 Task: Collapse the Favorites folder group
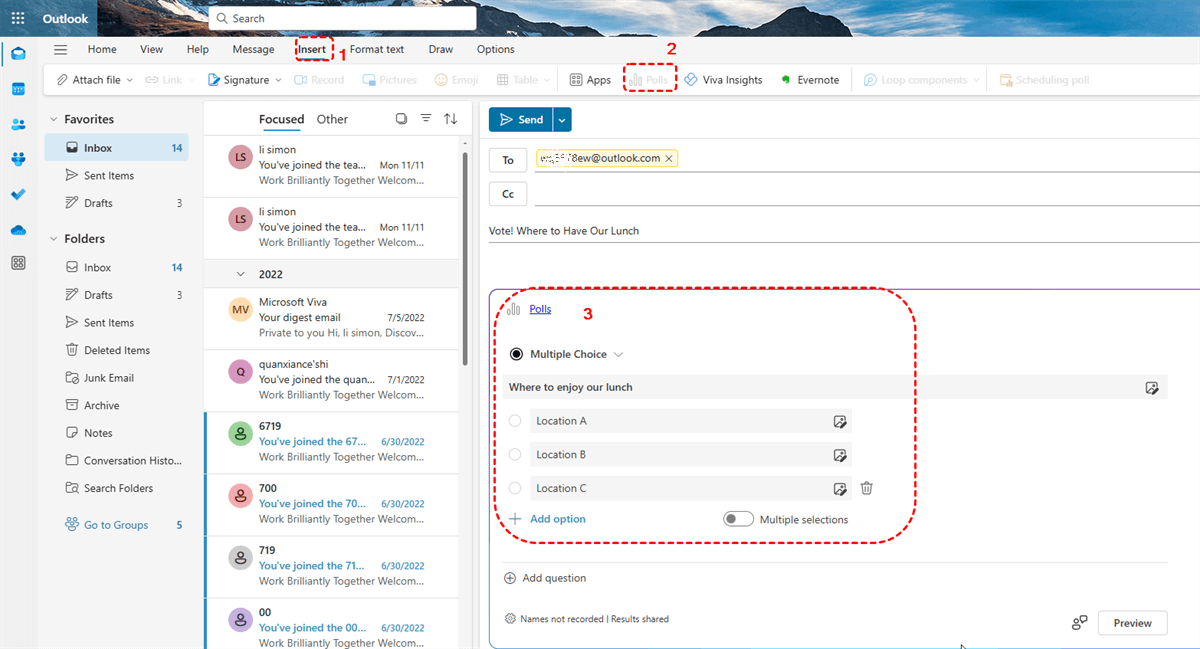53,120
